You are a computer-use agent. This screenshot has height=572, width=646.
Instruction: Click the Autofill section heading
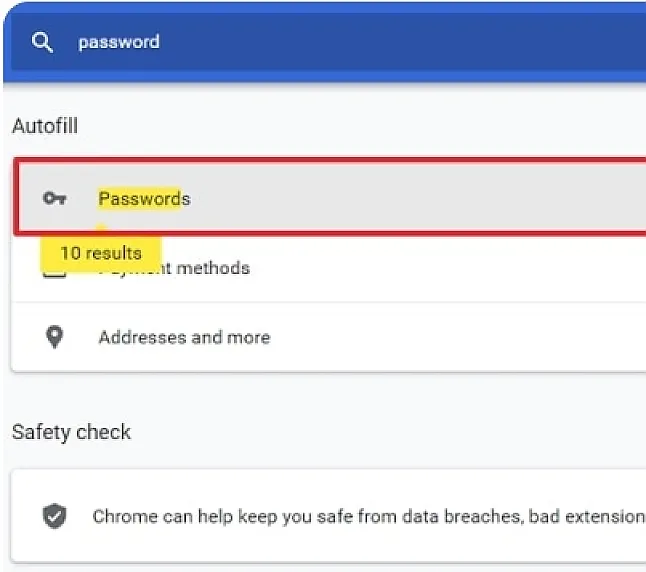[x=45, y=126]
